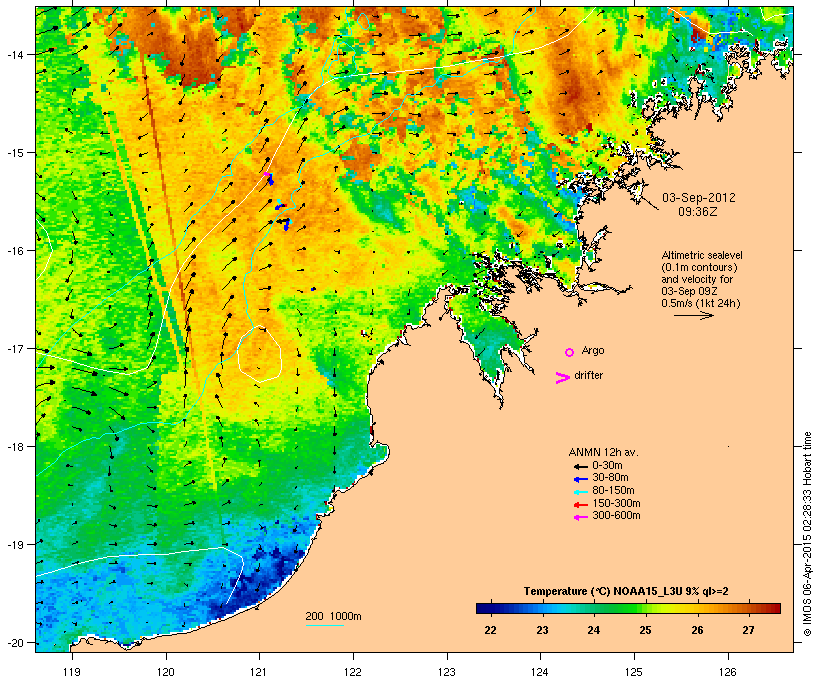
Task: Click the magenta drifter legend marker
Action: (x=562, y=378)
